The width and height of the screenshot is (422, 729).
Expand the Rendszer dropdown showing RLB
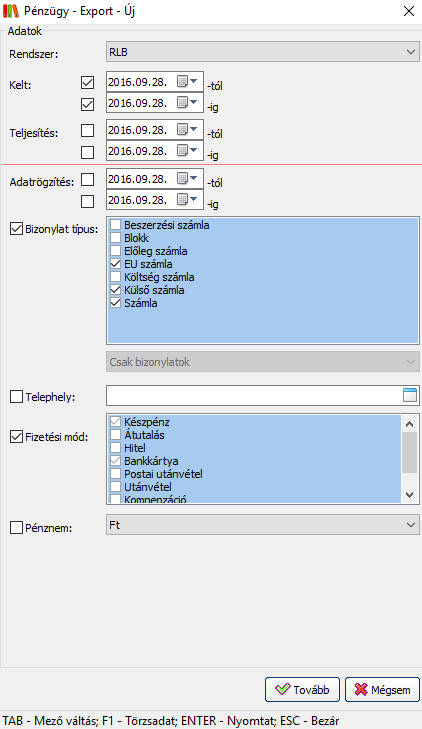pyautogui.click(x=263, y=52)
